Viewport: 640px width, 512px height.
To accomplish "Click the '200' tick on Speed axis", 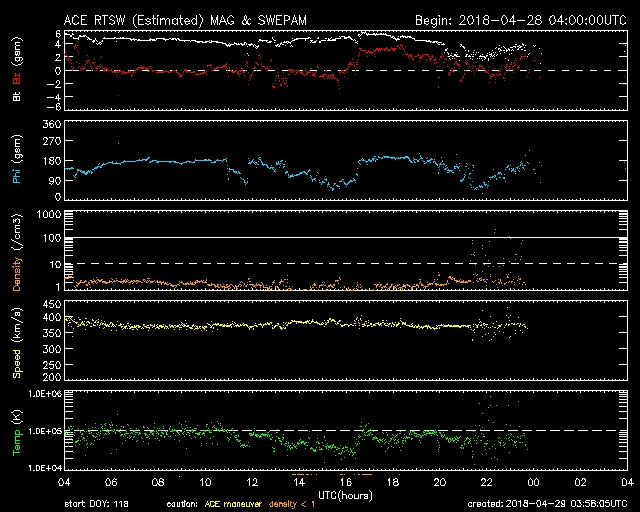I will click(x=52, y=377).
